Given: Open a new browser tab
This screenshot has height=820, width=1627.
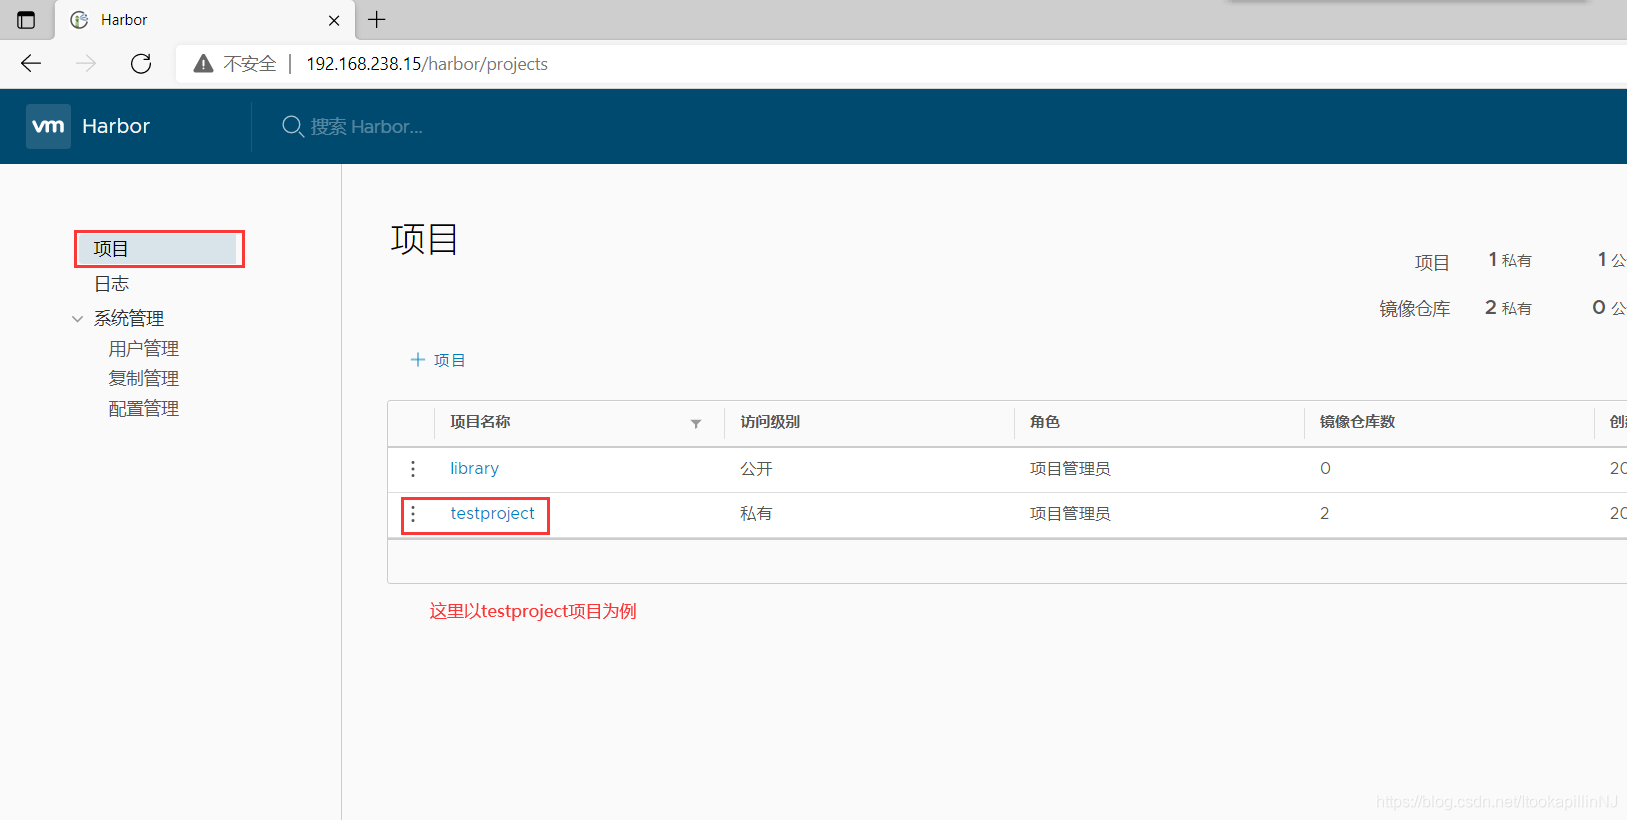Looking at the screenshot, I should click(x=377, y=19).
